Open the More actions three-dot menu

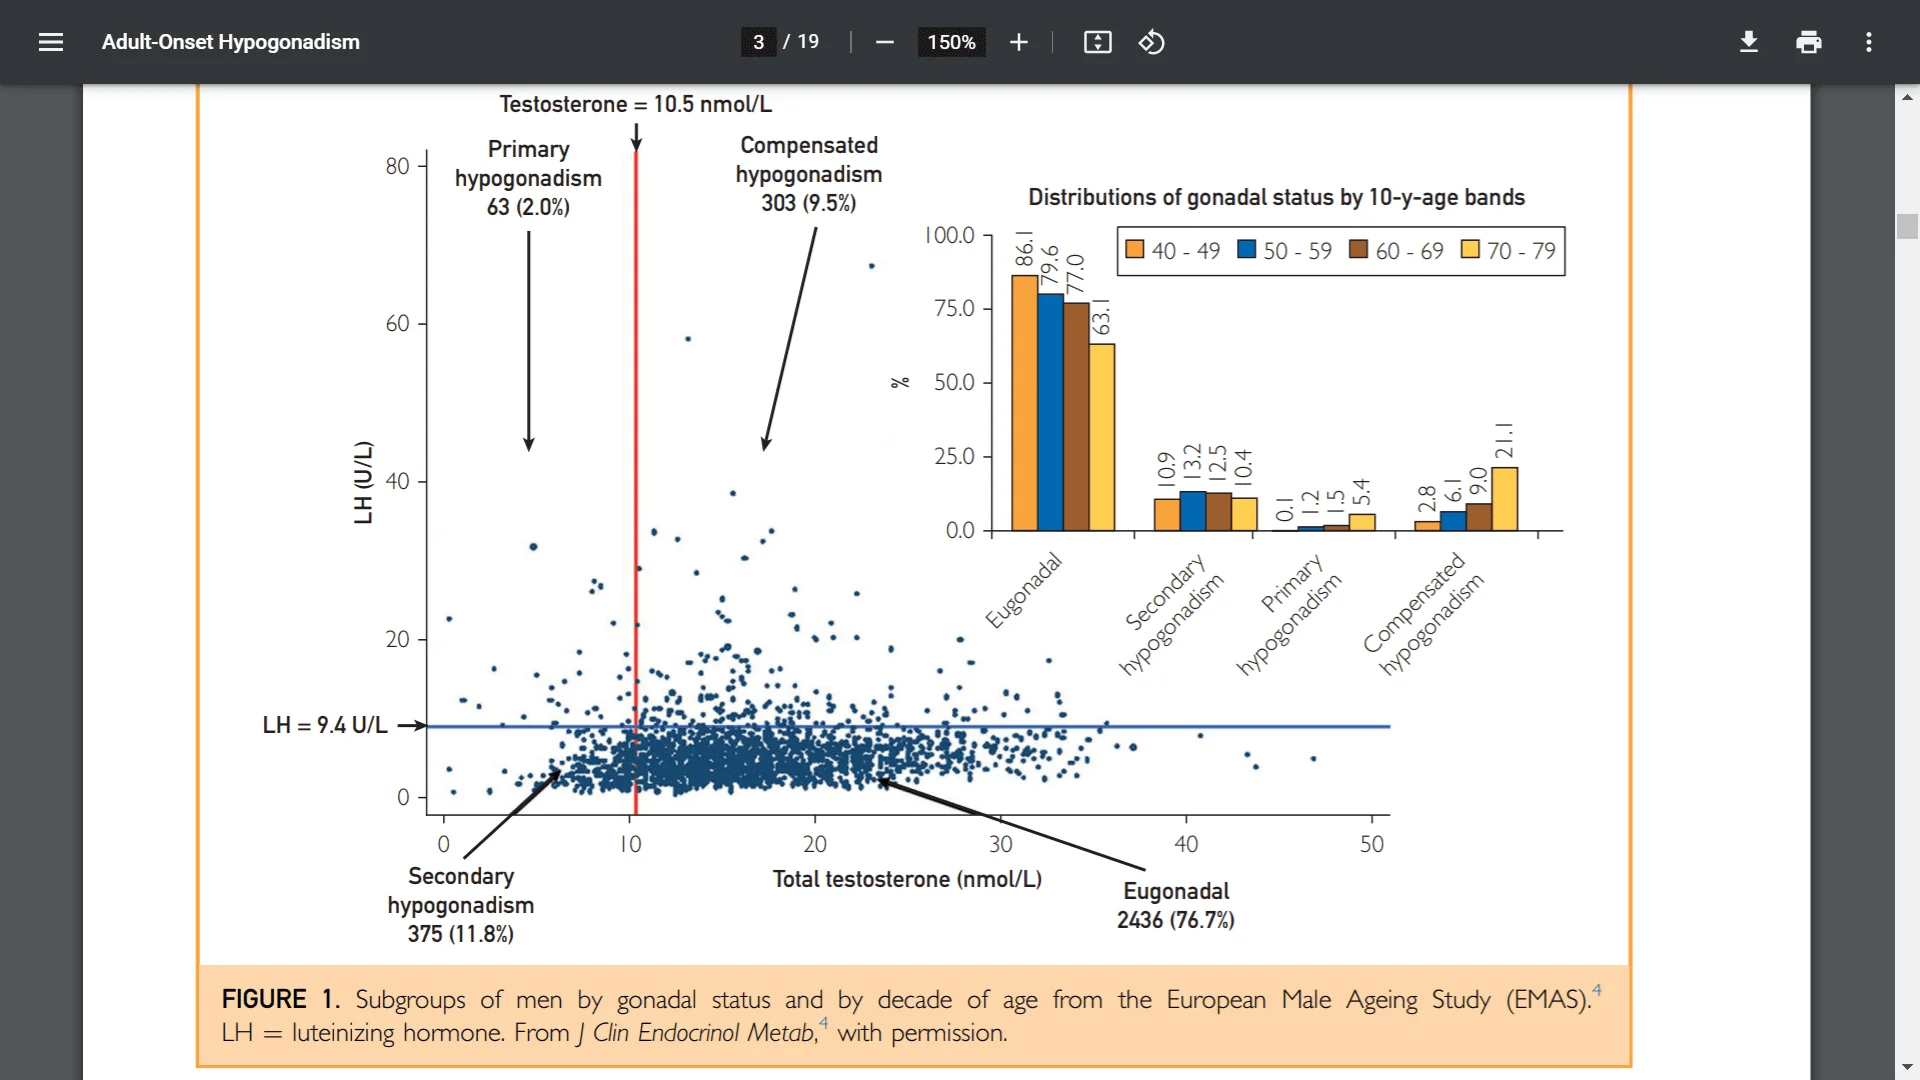[x=1869, y=42]
